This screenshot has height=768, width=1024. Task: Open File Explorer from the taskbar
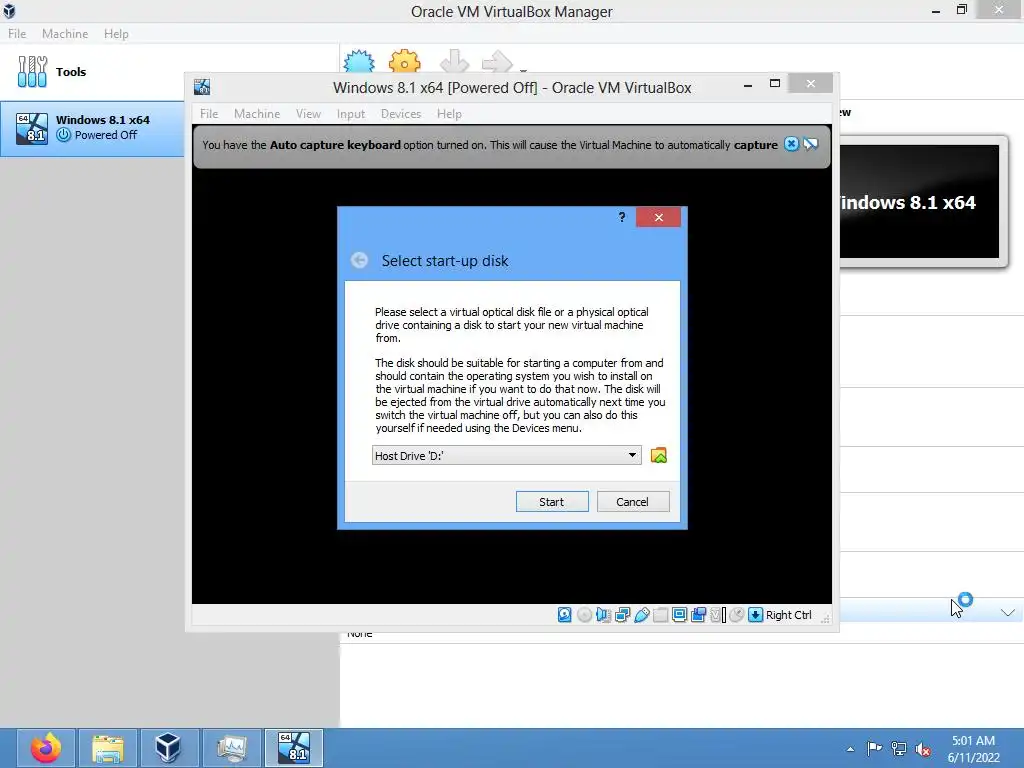[x=108, y=748]
